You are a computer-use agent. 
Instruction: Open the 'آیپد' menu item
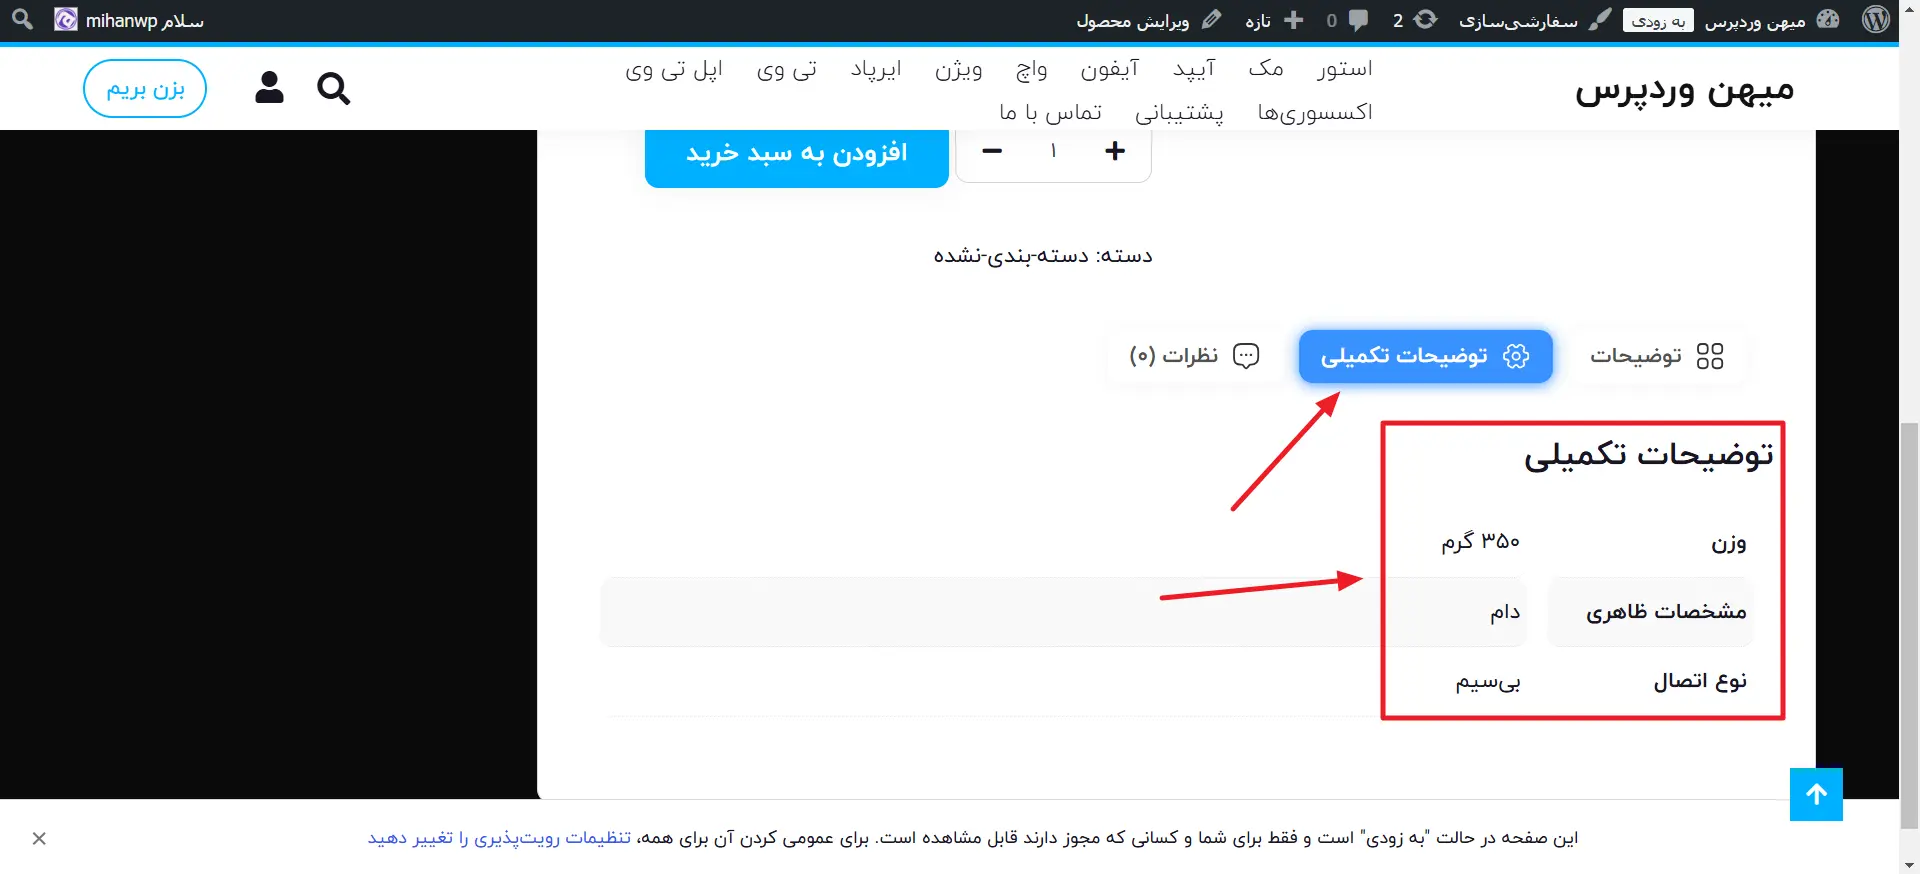[1194, 68]
